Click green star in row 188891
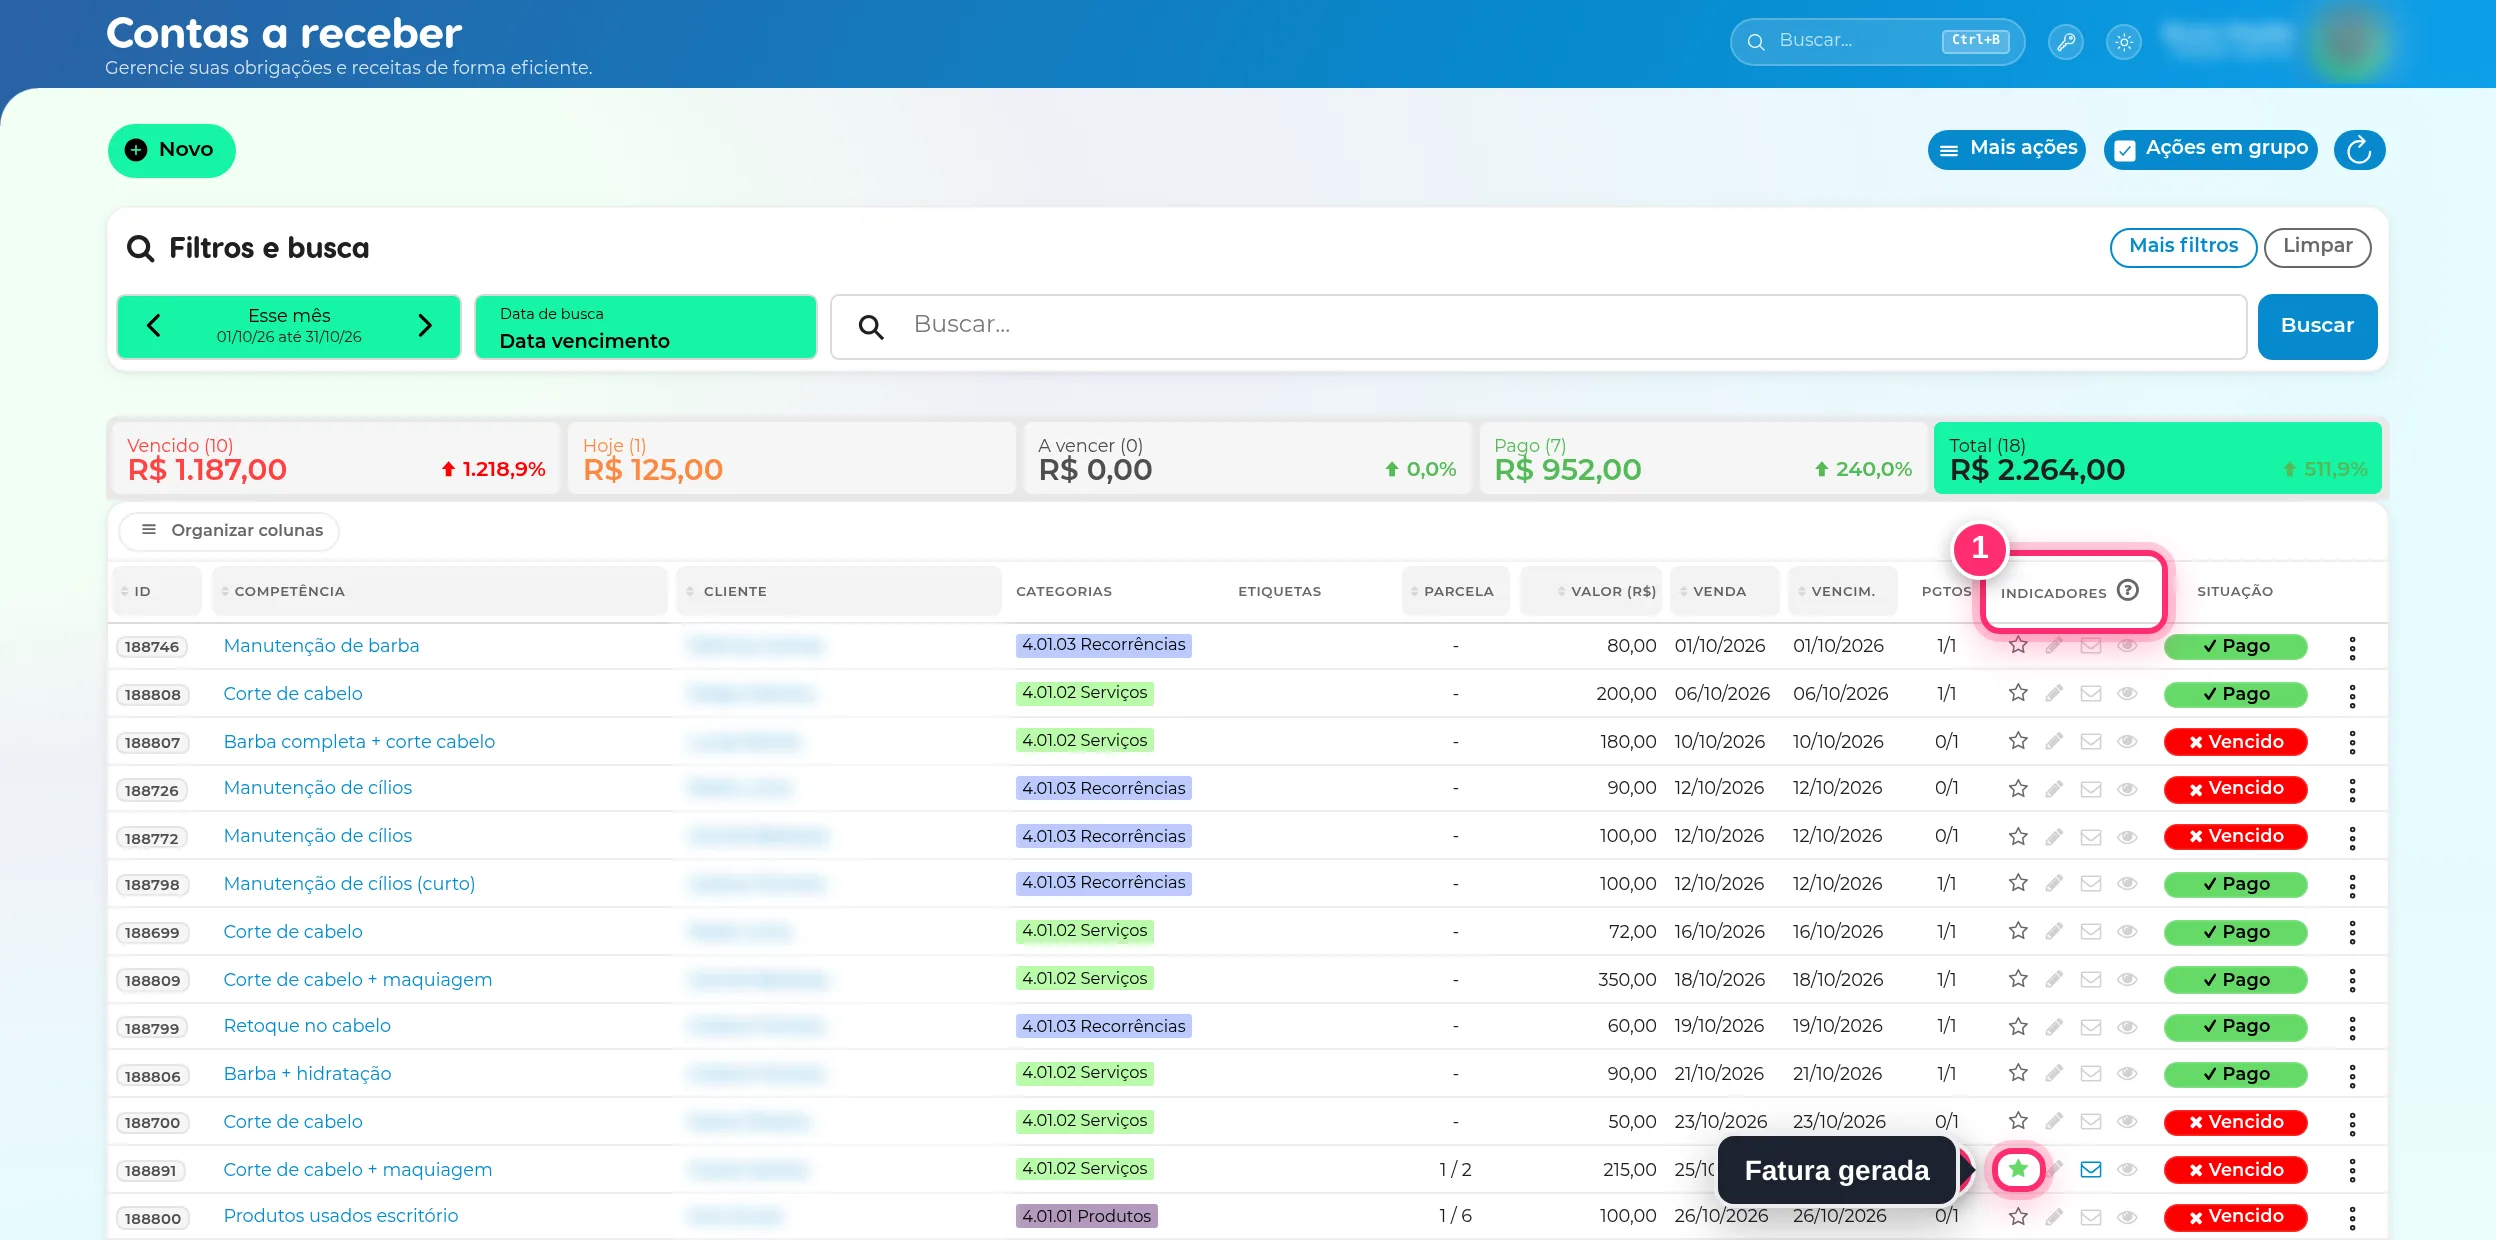Image resolution: width=2496 pixels, height=1240 pixels. 2018,1170
